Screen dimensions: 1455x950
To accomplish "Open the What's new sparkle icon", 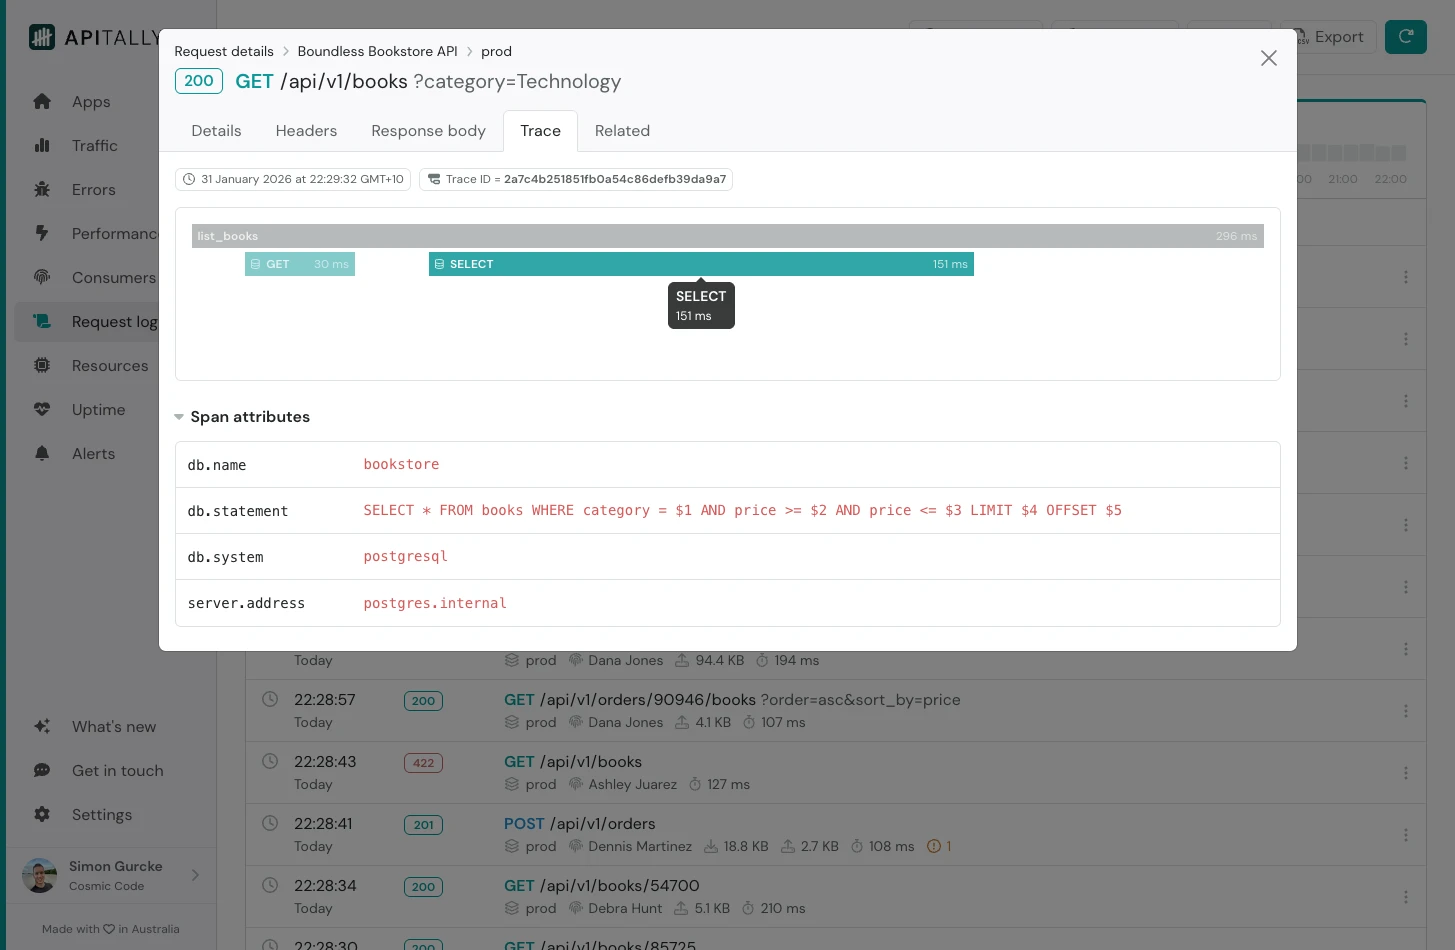I will [42, 727].
